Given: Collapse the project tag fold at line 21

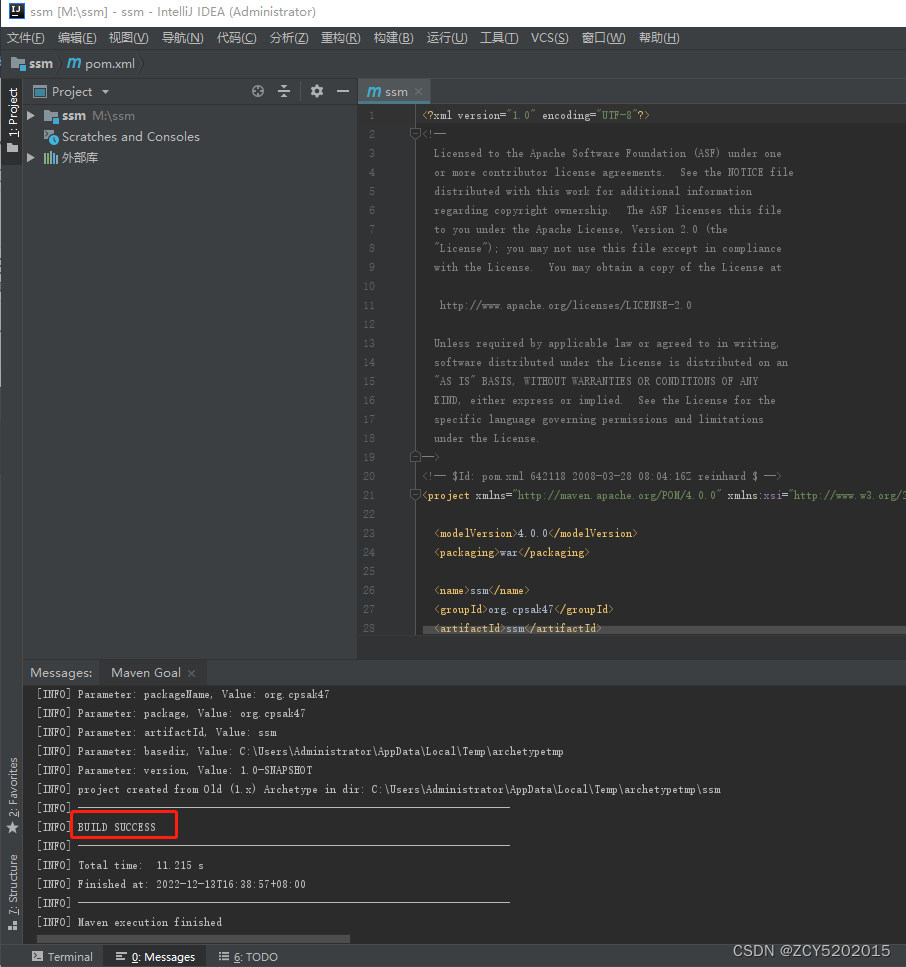Looking at the screenshot, I should (415, 495).
